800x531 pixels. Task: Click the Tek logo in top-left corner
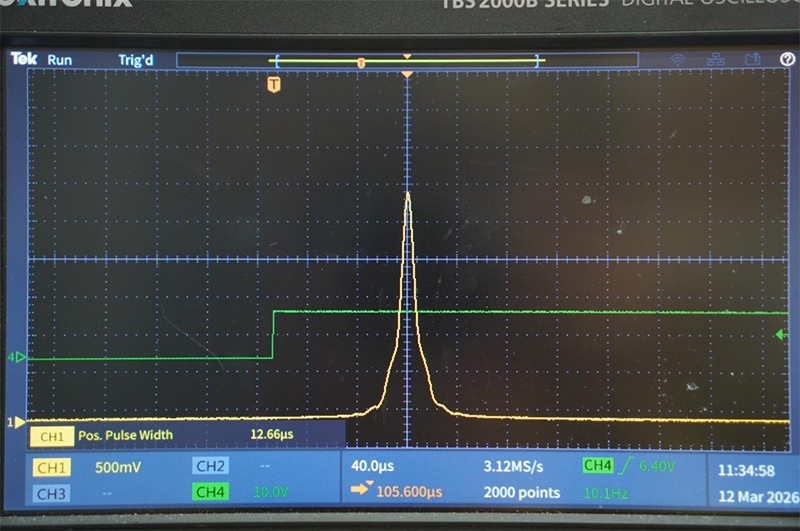[24, 60]
